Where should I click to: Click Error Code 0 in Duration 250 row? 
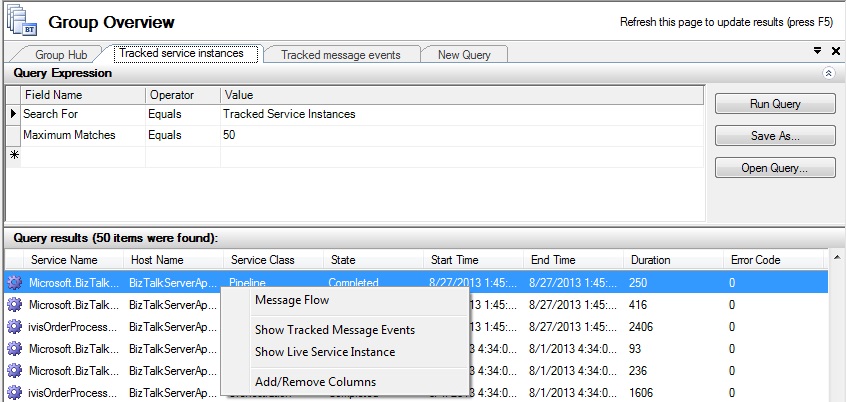[732, 282]
